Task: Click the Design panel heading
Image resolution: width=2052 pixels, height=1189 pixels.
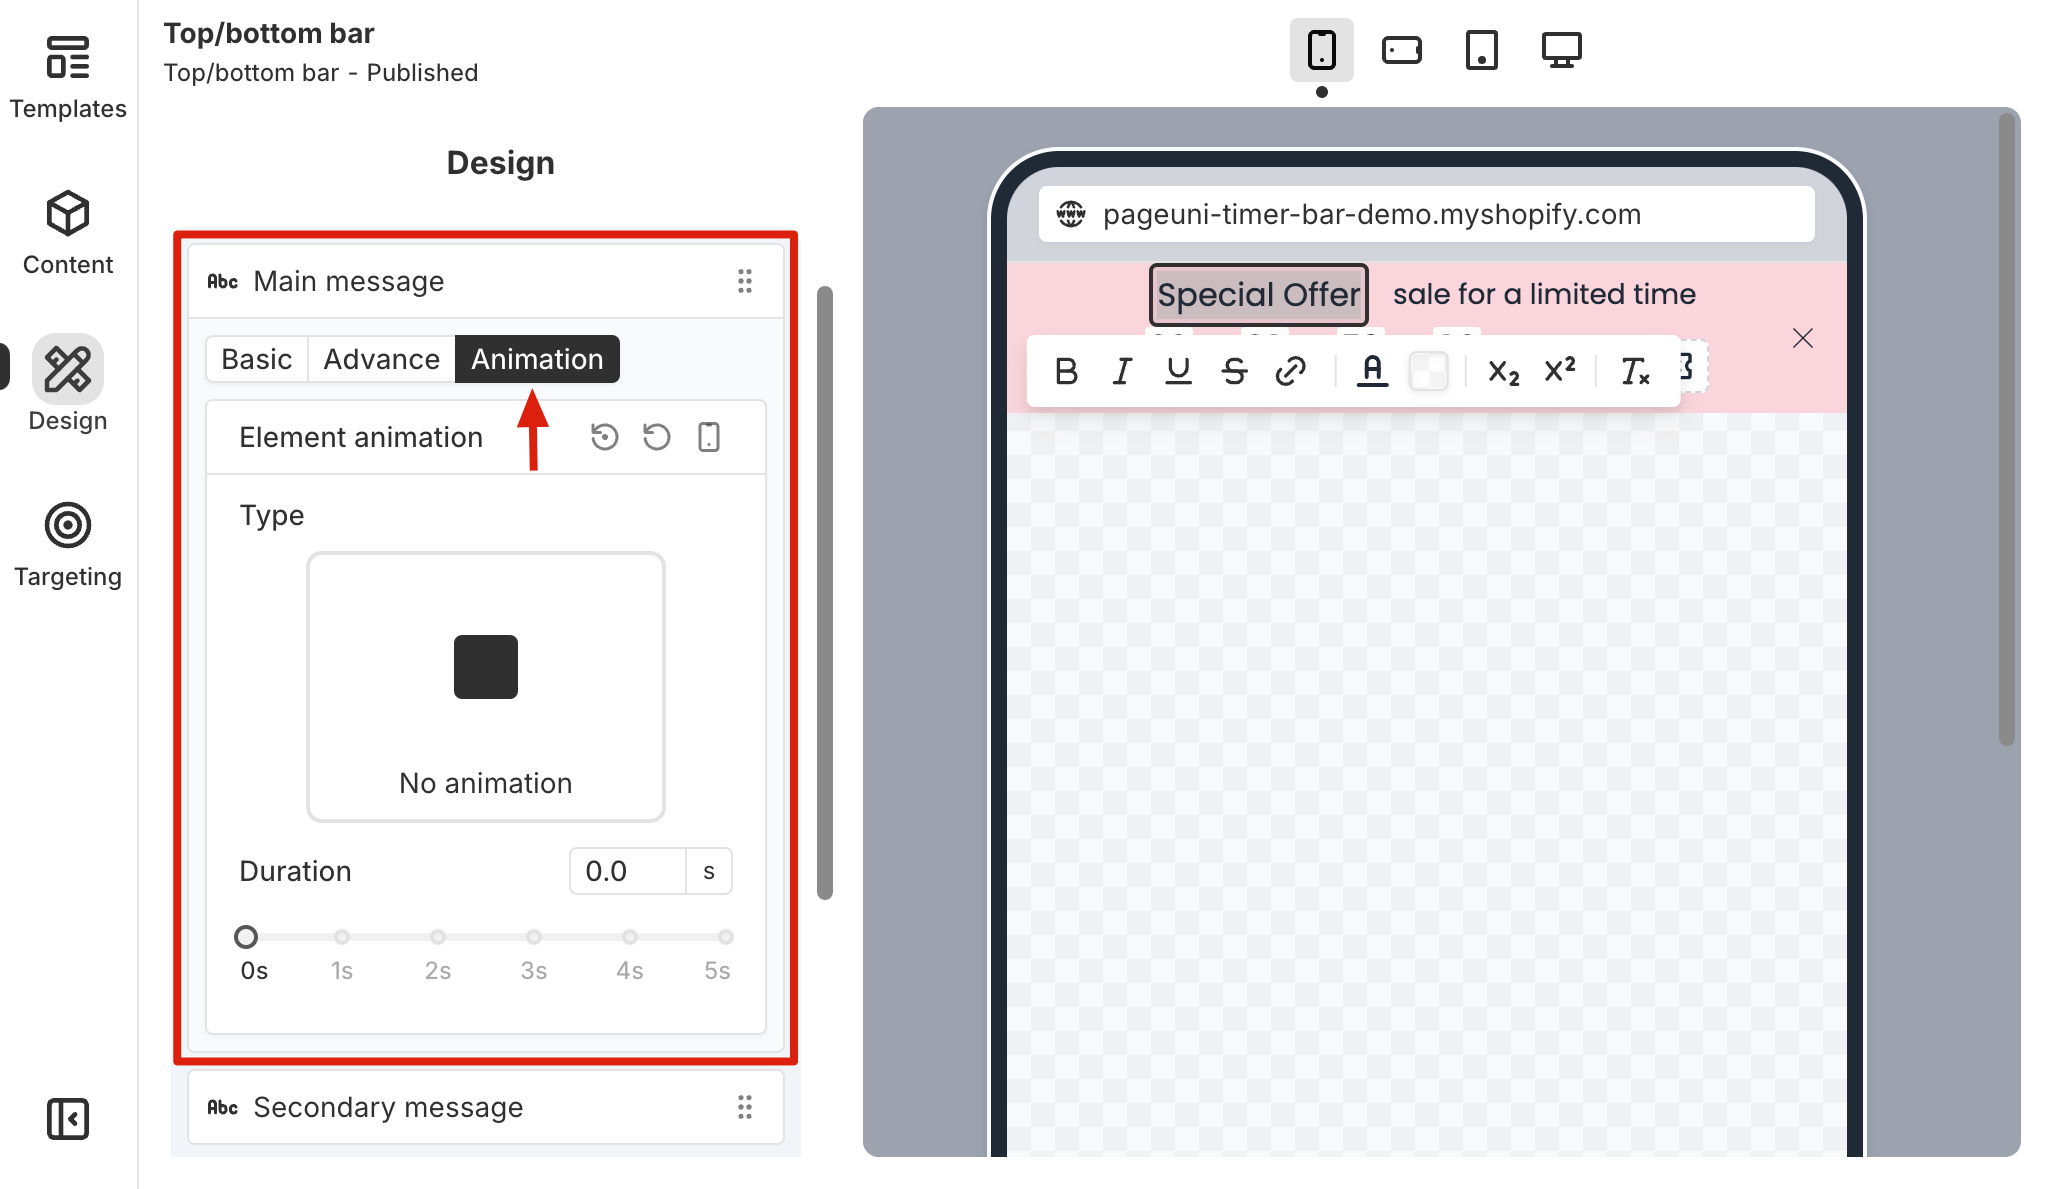Action: coord(500,163)
